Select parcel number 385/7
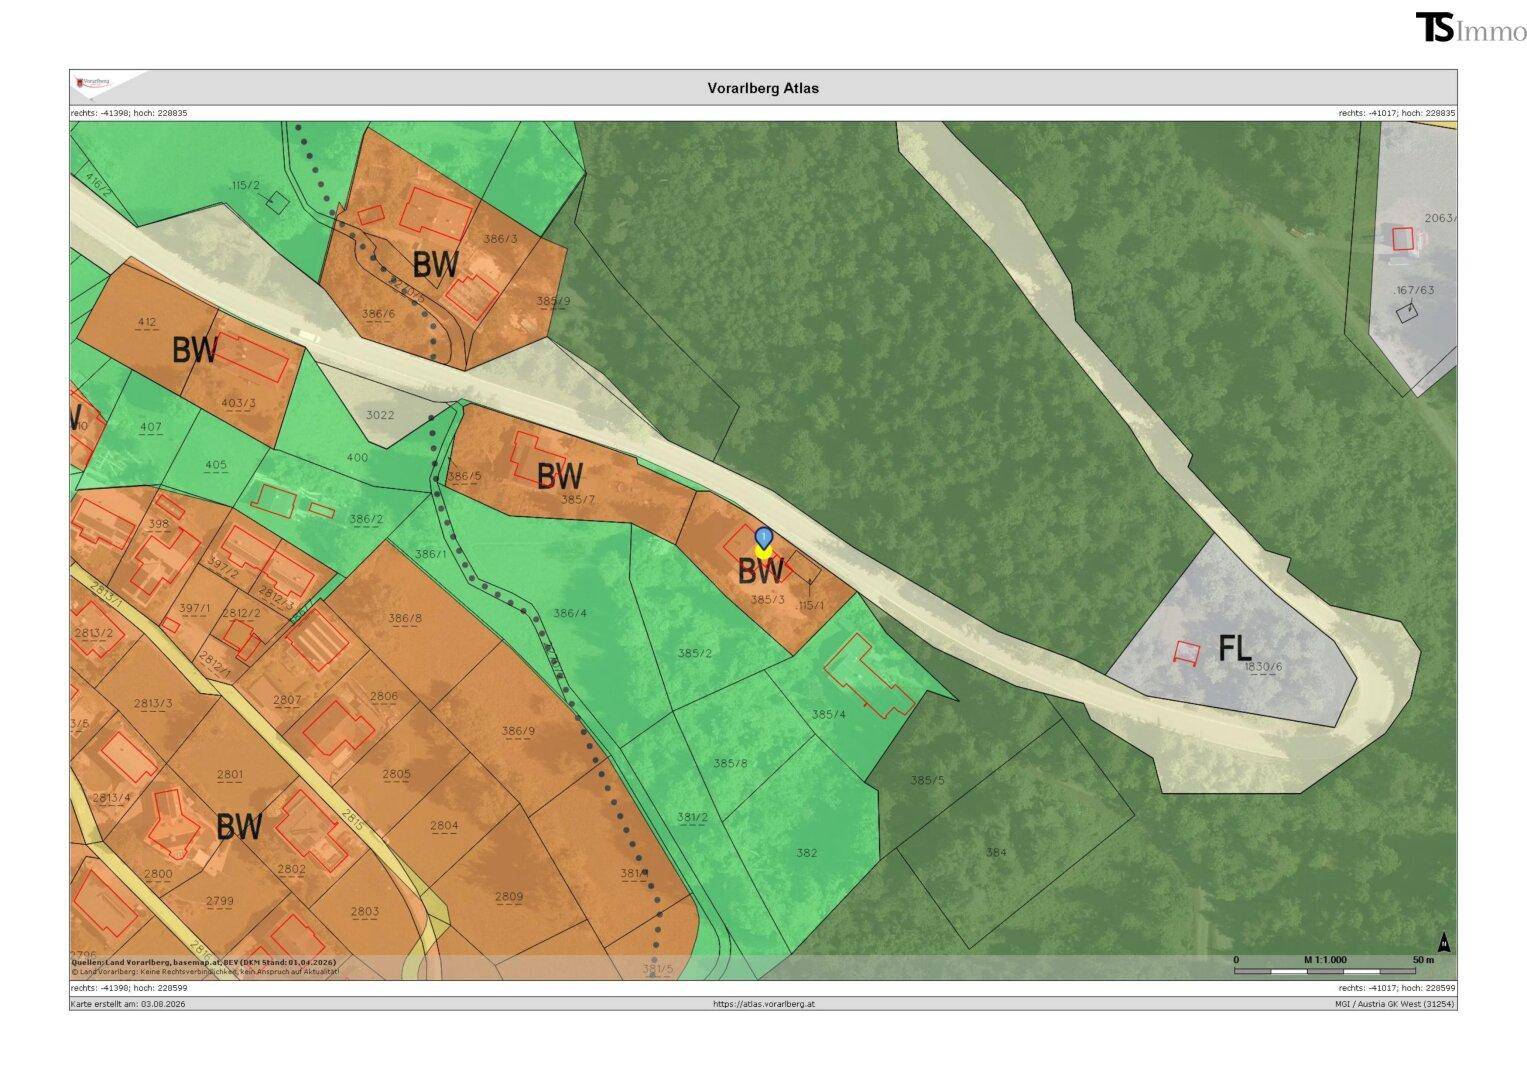The width and height of the screenshot is (1527, 1080). click(578, 499)
